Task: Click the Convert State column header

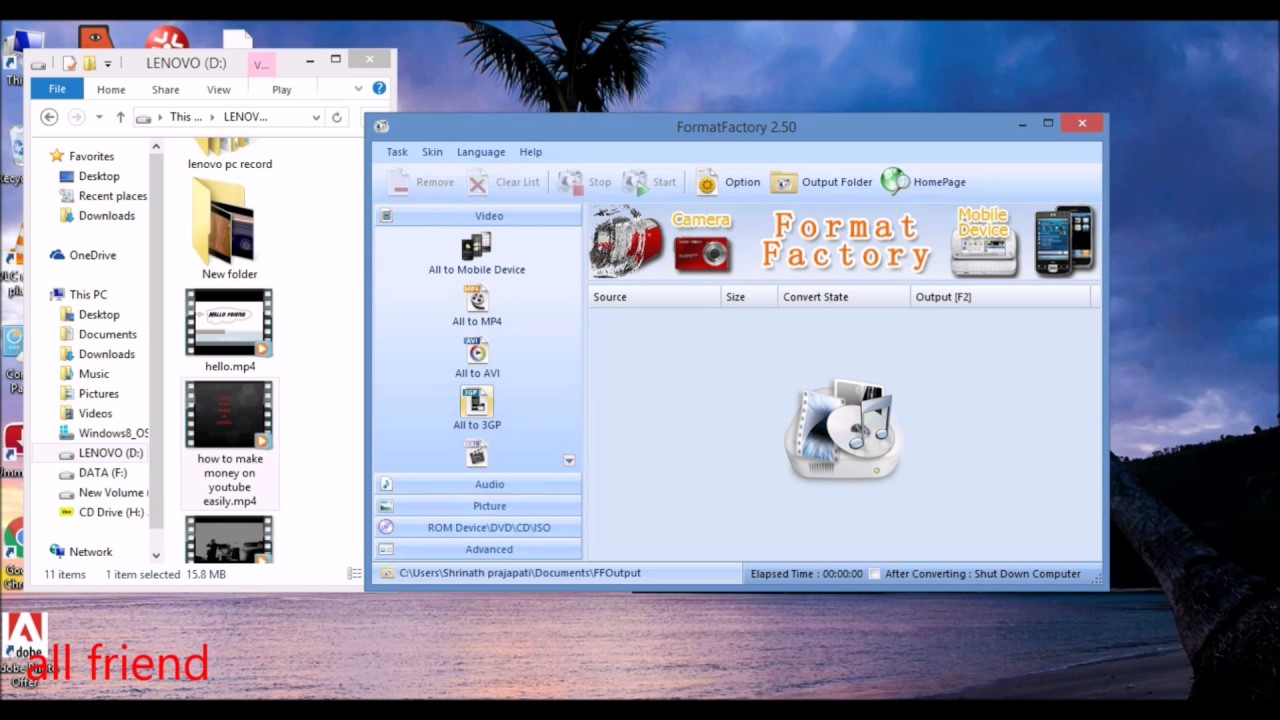Action: tap(844, 297)
